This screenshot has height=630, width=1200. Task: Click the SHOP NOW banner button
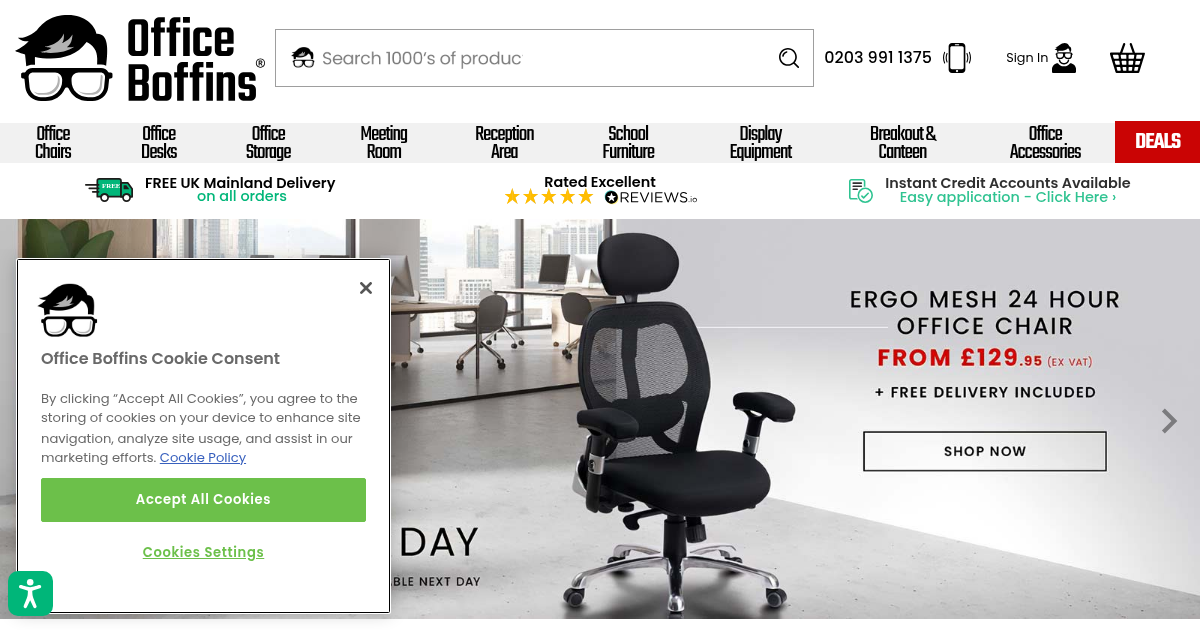985,451
